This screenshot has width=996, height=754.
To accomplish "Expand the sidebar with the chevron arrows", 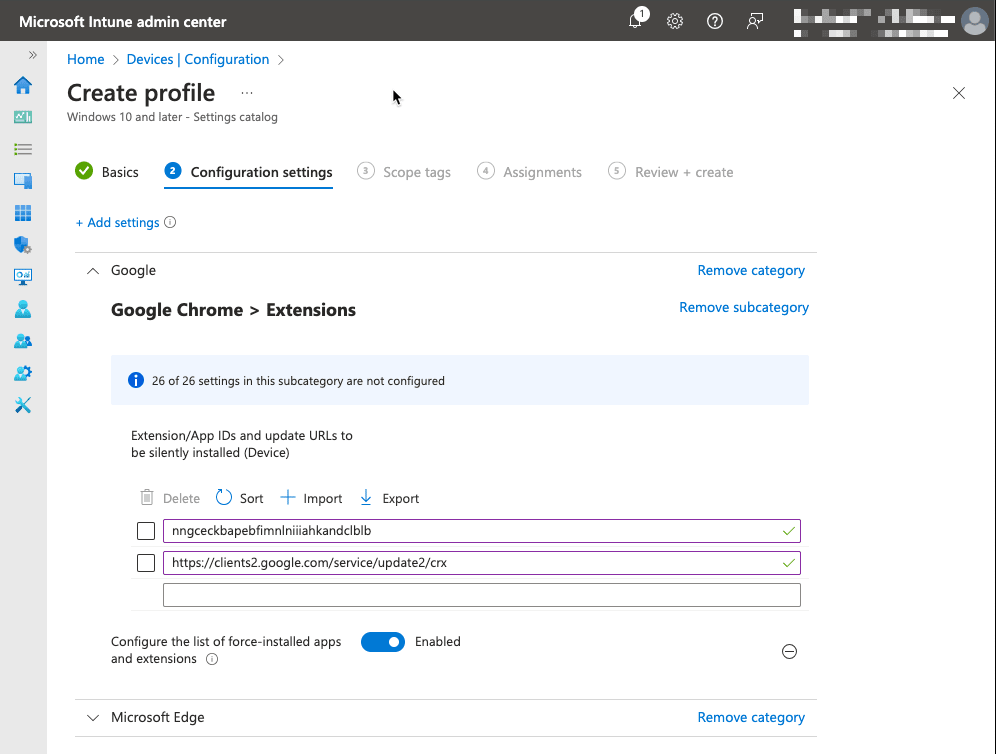I will click(33, 55).
